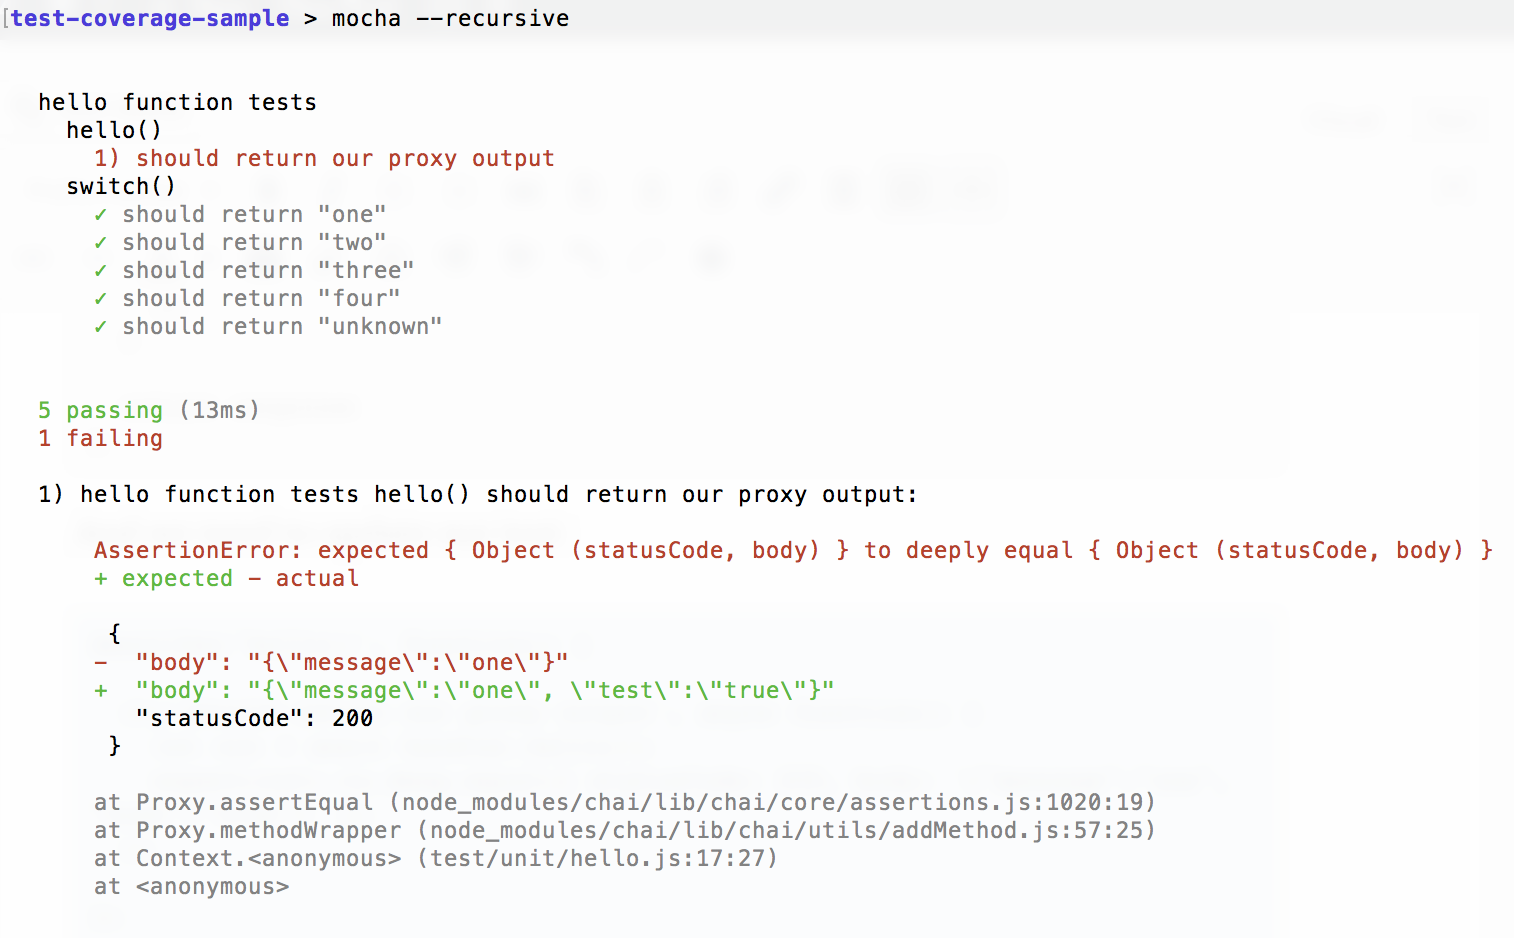The image size is (1514, 938).
Task: Click the red minus diff marker
Action: (100, 662)
